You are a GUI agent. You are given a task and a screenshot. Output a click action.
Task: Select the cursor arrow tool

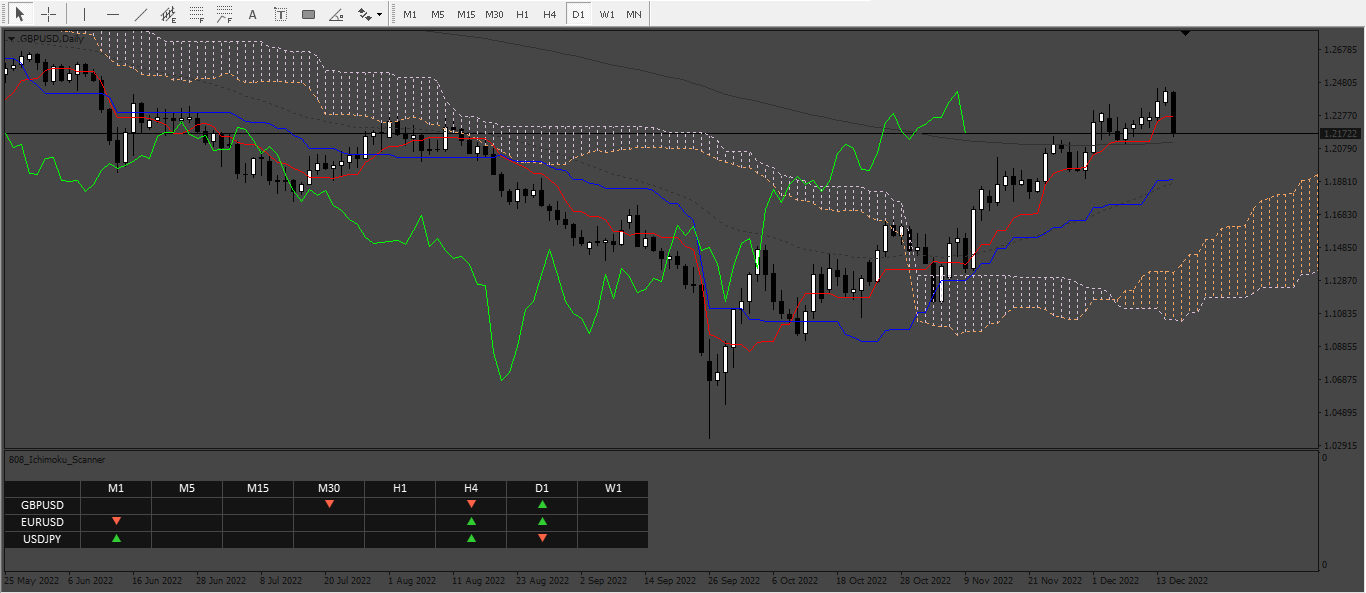pos(19,14)
